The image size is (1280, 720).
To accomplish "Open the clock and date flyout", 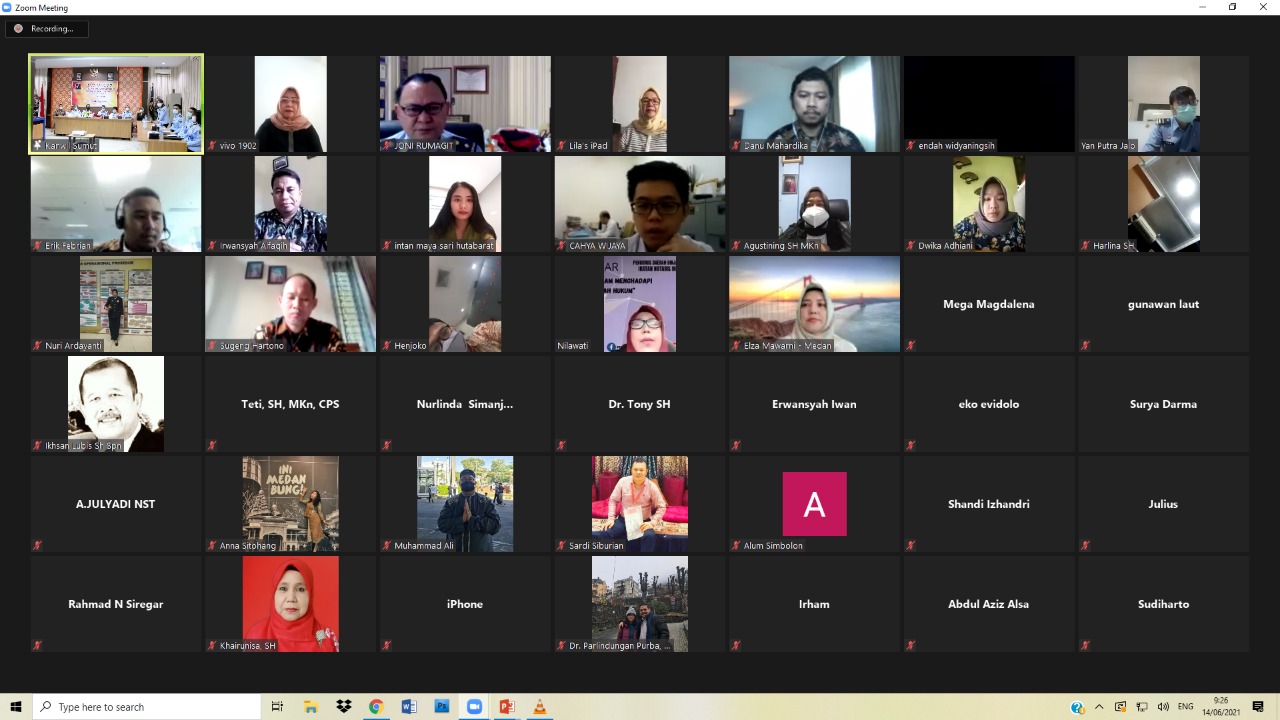I will 1221,707.
